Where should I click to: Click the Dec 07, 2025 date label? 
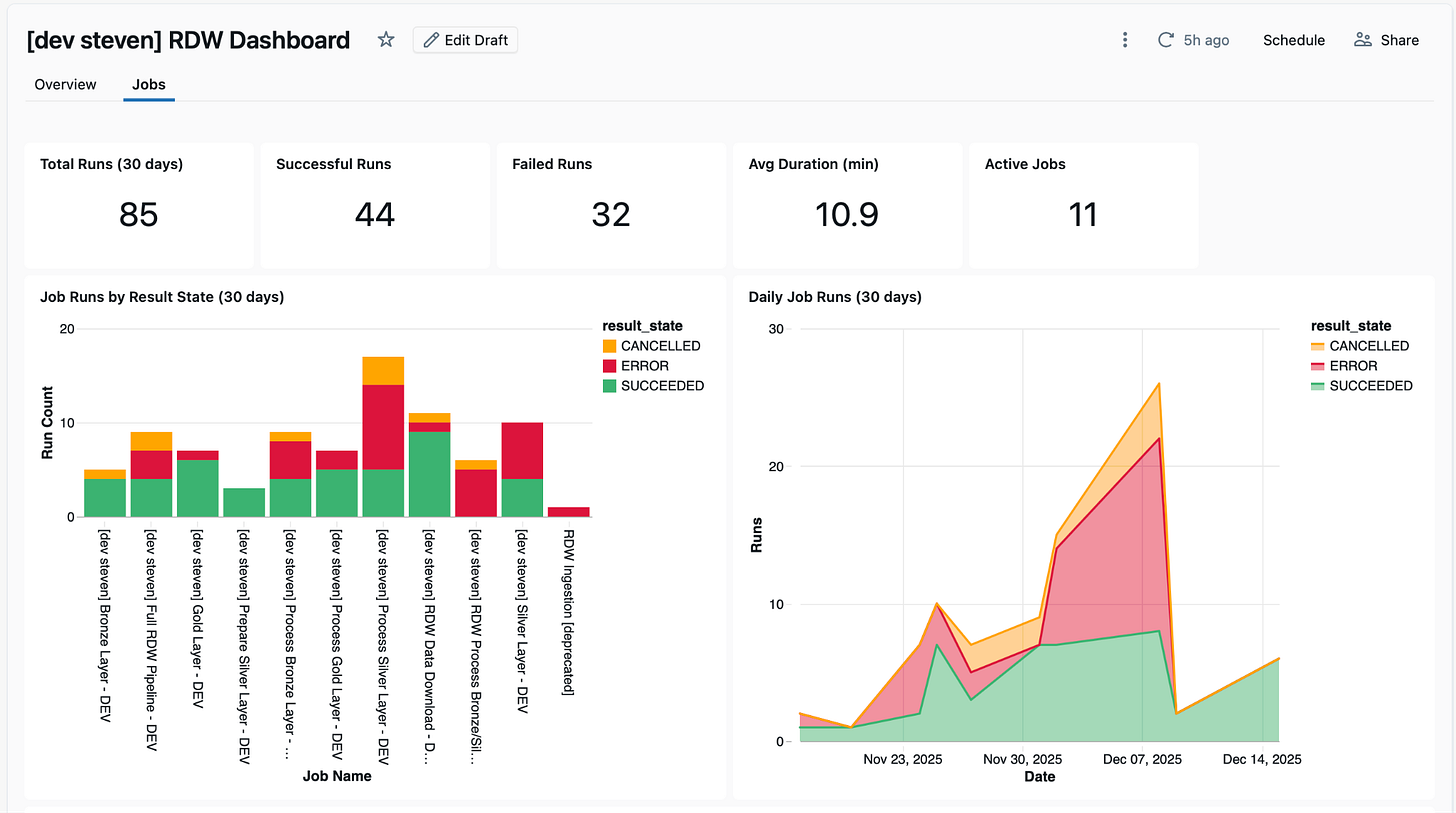pyautogui.click(x=1142, y=760)
